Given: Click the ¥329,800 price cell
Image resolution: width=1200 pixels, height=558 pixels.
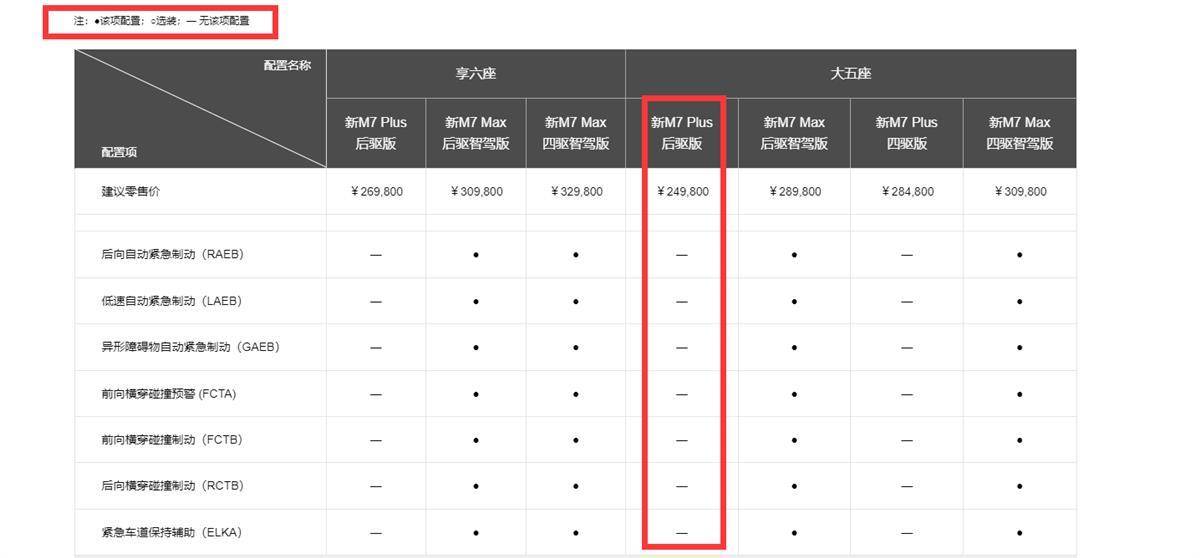Looking at the screenshot, I should tap(577, 192).
